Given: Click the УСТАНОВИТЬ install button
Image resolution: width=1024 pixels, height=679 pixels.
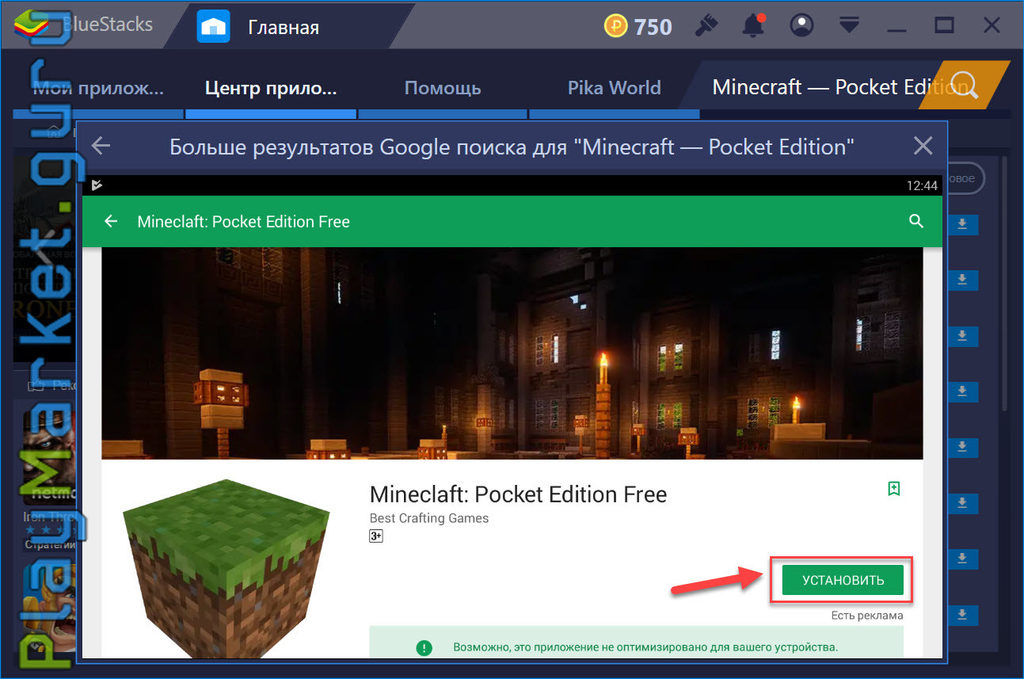Looking at the screenshot, I should click(x=842, y=580).
